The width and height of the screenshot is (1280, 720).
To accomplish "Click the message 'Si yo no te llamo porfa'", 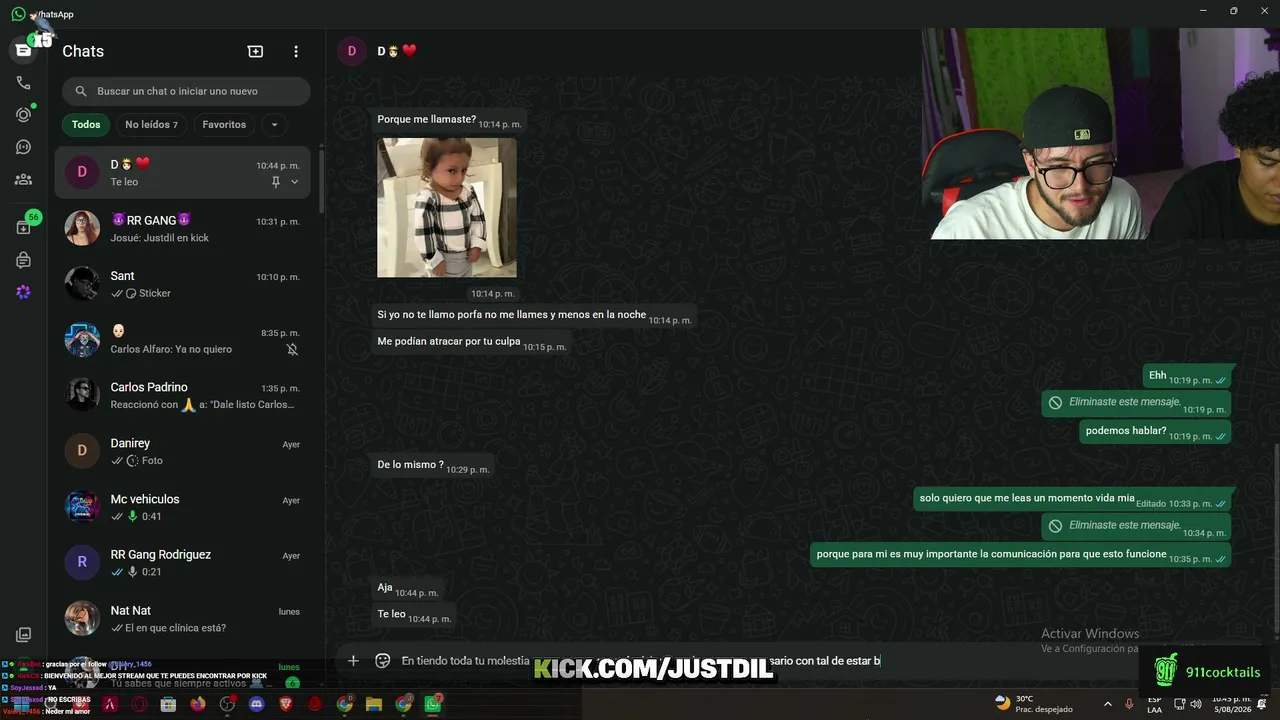I will coord(533,316).
